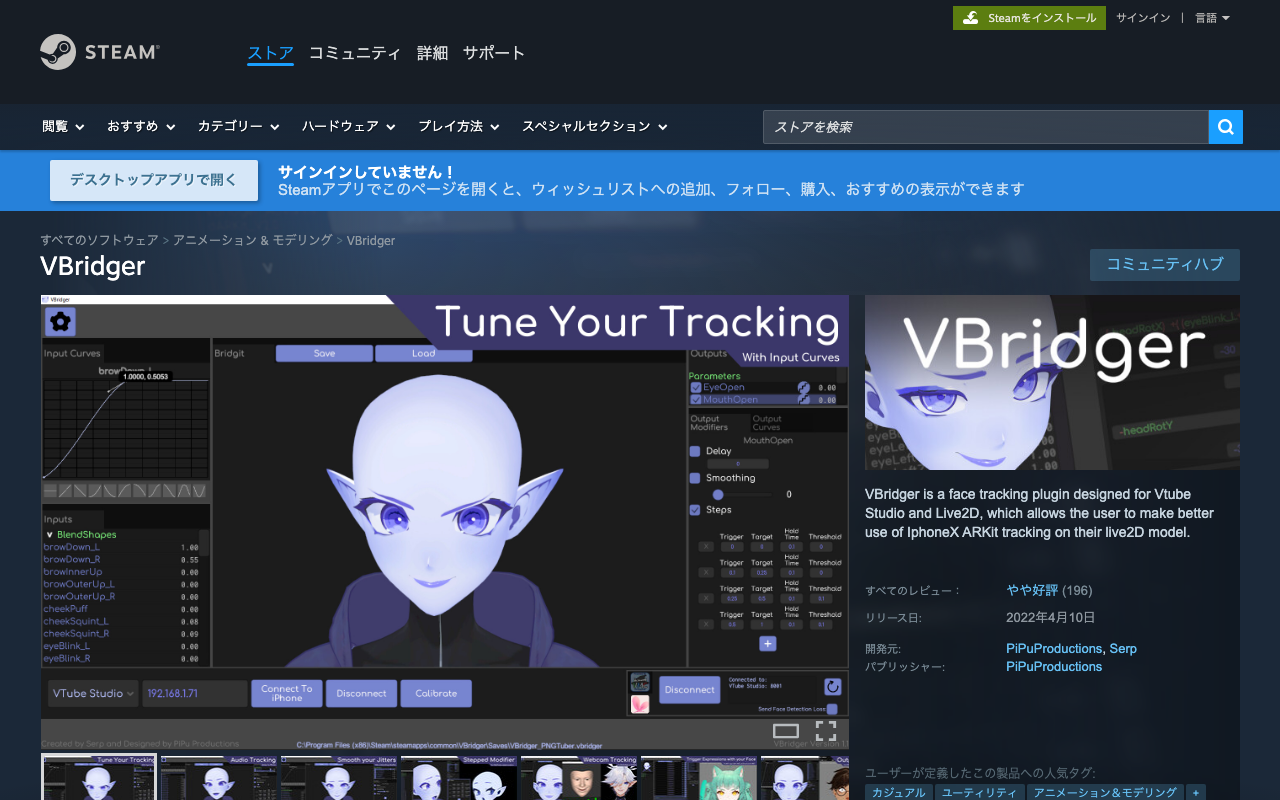Click the VBridger page title

[93, 266]
